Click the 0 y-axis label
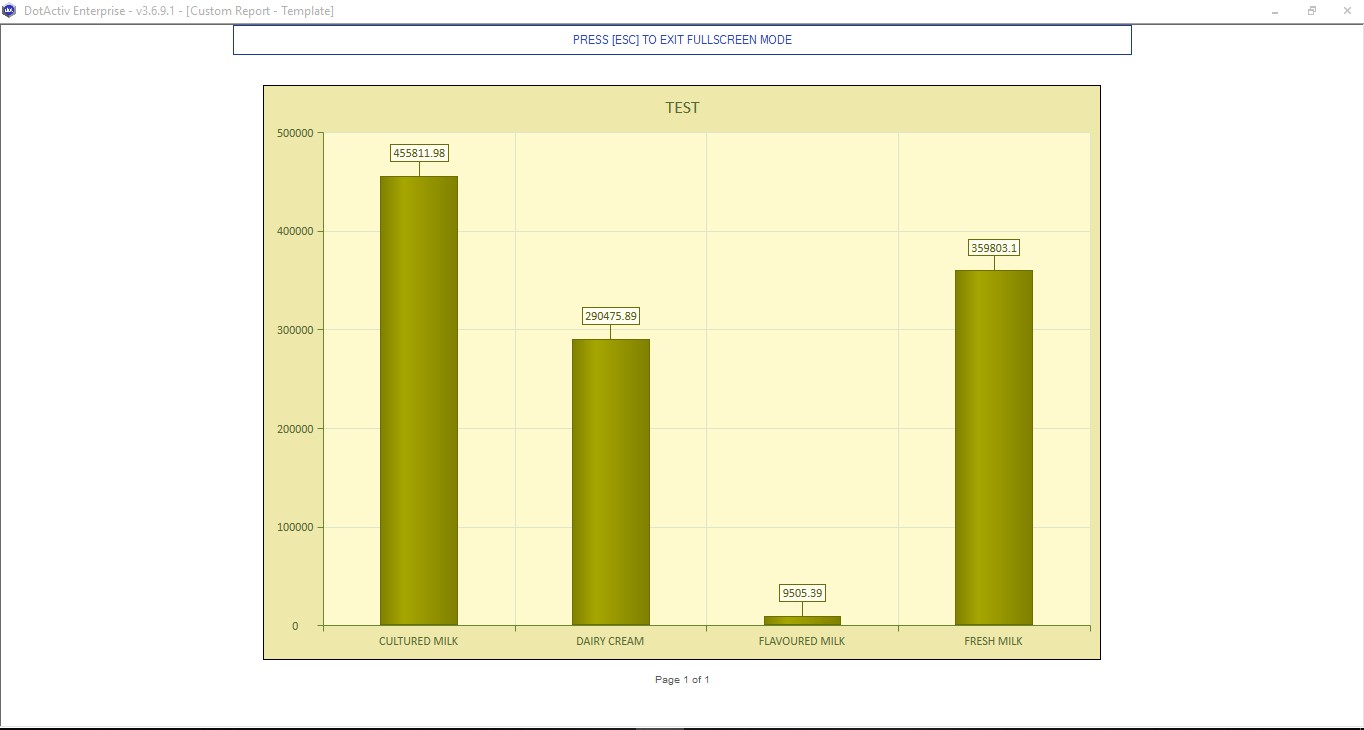 [295, 626]
